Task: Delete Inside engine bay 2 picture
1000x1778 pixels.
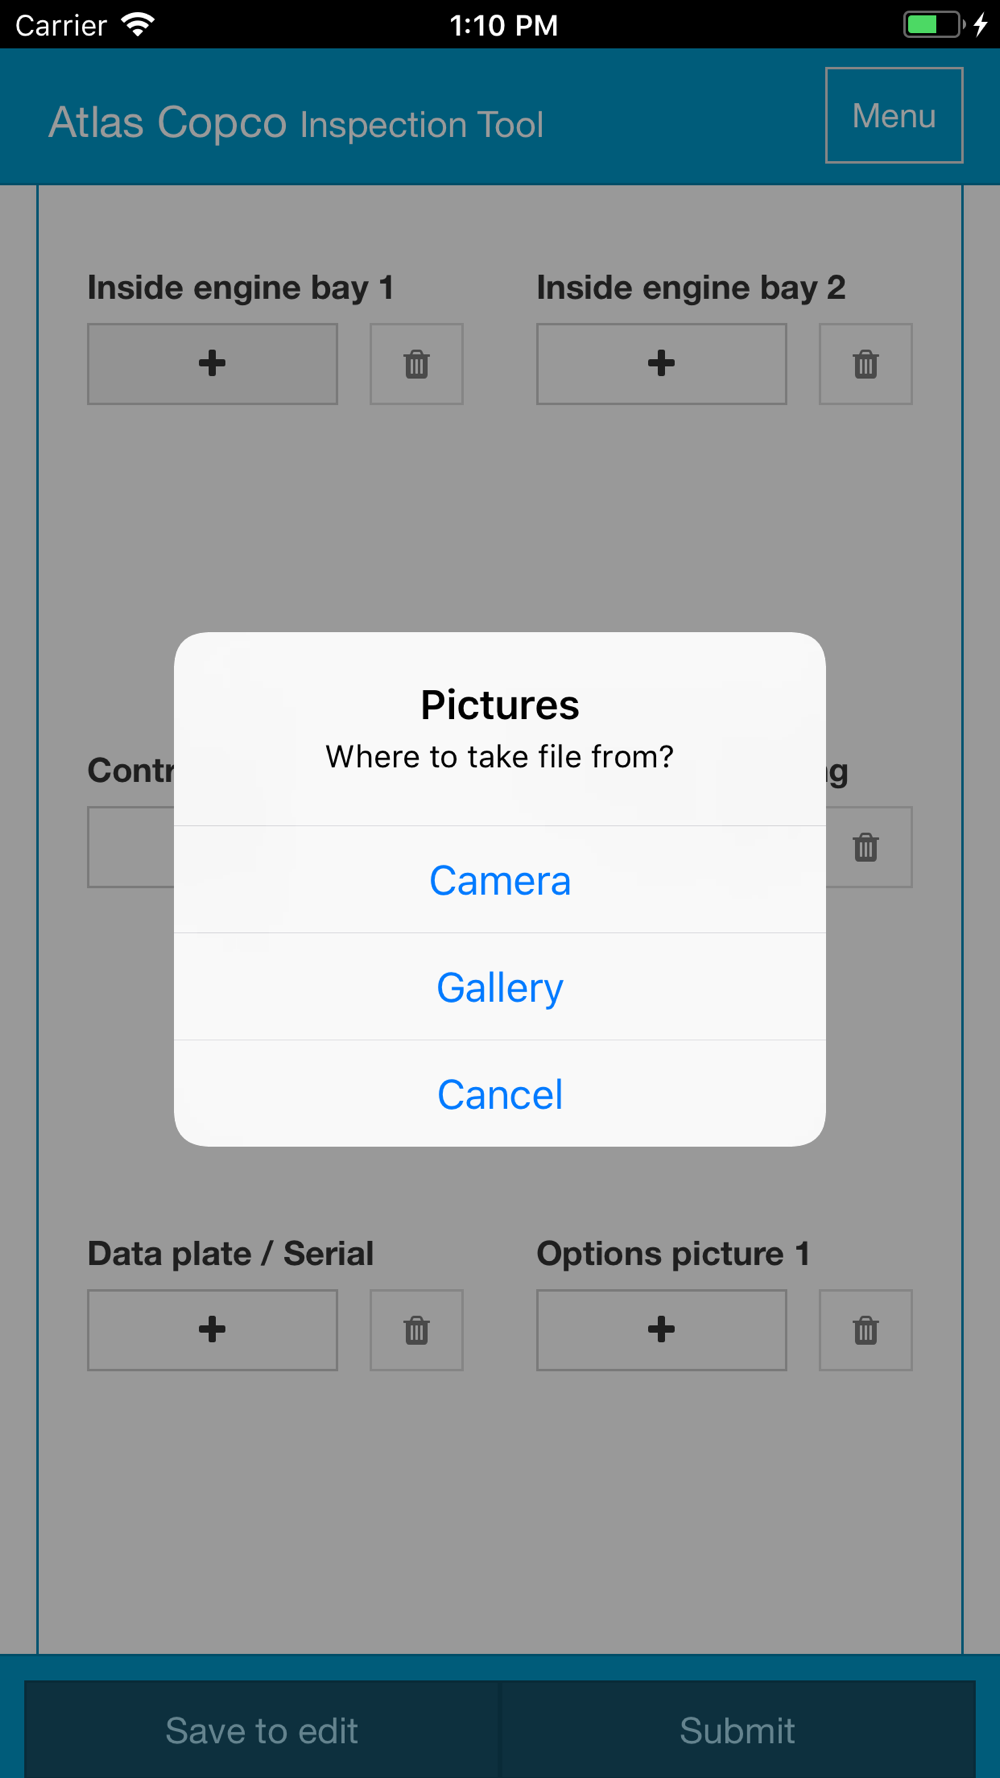Action: (x=865, y=364)
